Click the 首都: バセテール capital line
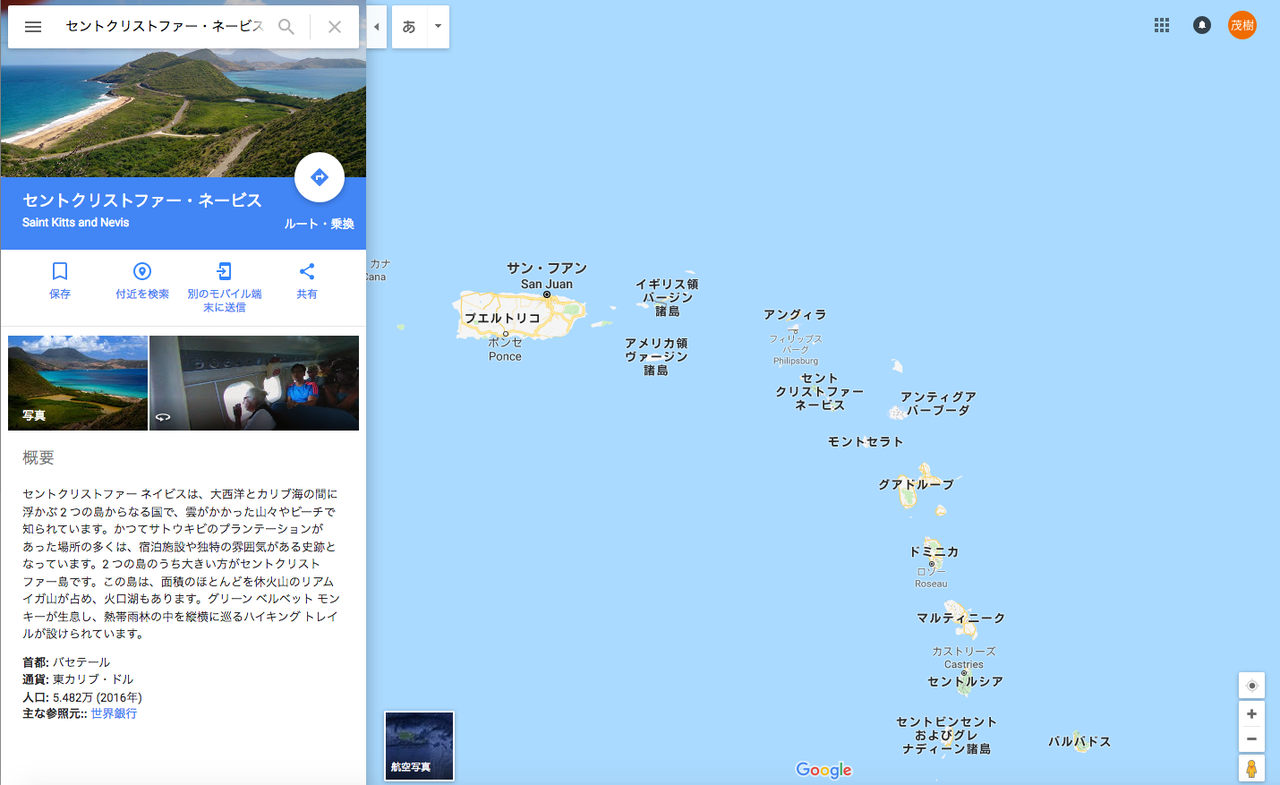1280x785 pixels. (x=66, y=662)
